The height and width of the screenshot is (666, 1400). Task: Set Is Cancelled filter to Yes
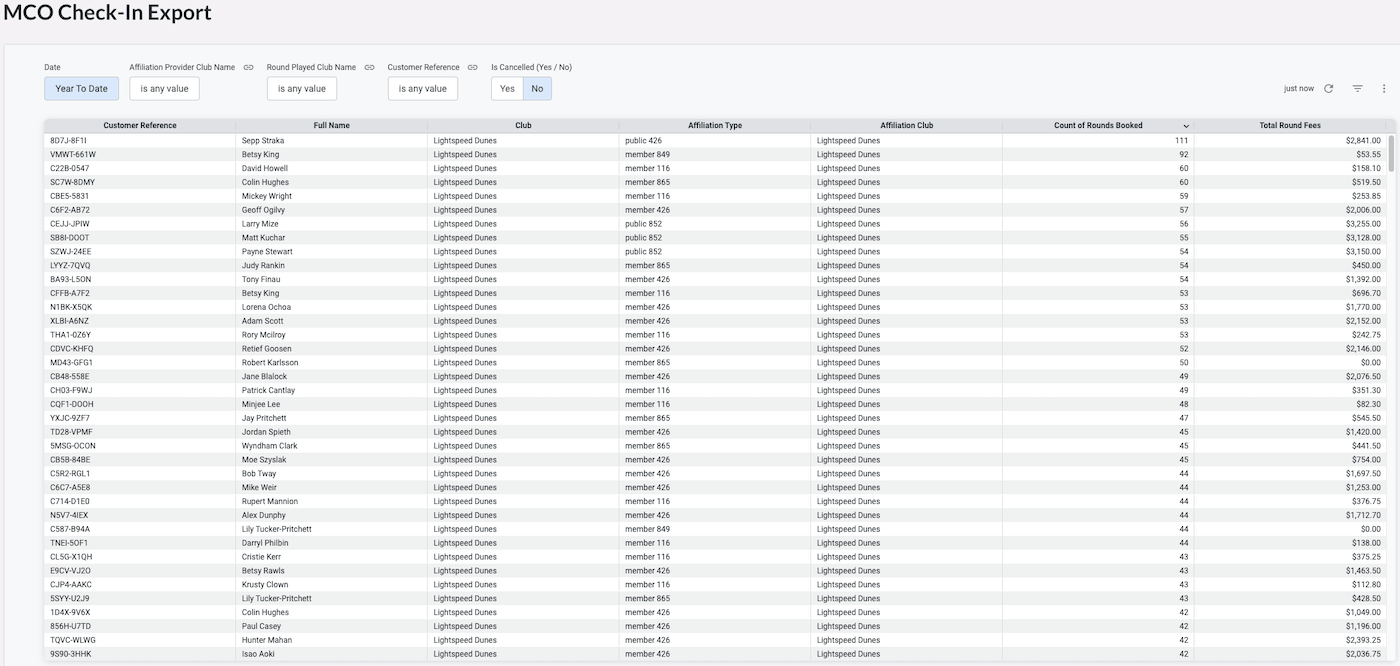507,89
